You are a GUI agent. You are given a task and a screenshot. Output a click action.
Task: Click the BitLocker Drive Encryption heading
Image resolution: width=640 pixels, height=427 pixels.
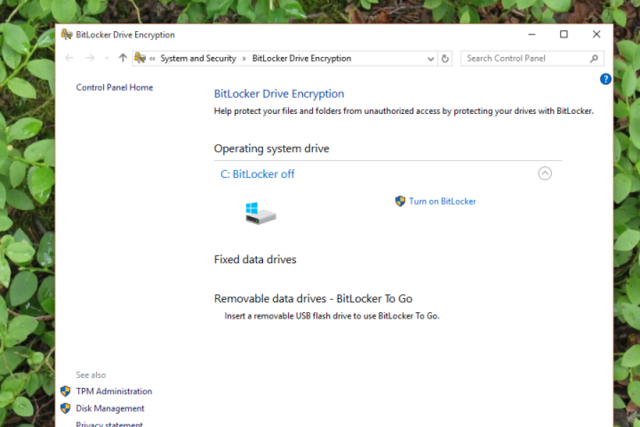[279, 94]
